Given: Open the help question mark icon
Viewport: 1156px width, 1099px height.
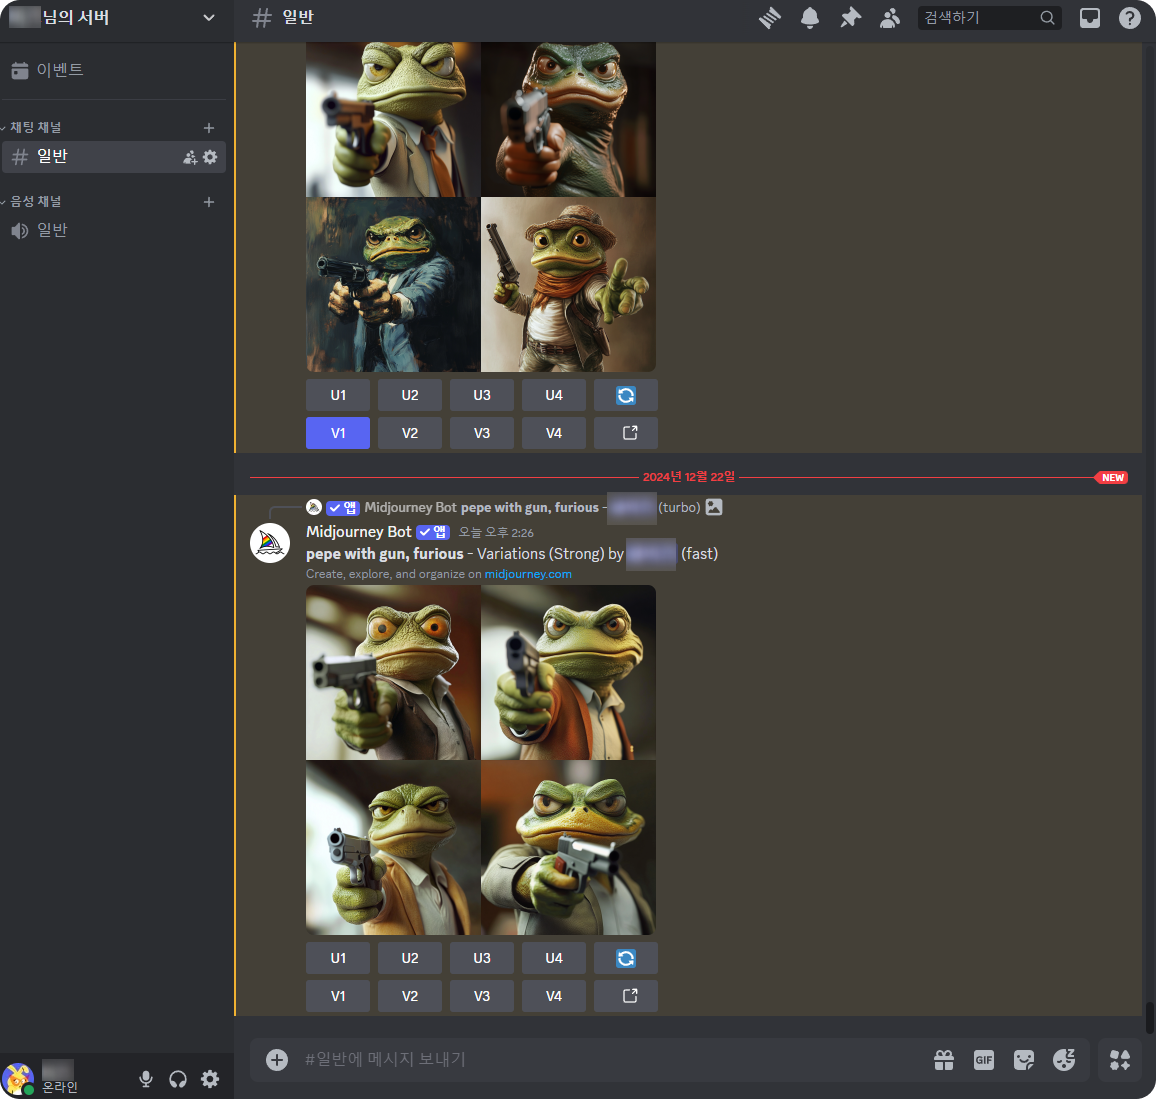Looking at the screenshot, I should pos(1129,18).
